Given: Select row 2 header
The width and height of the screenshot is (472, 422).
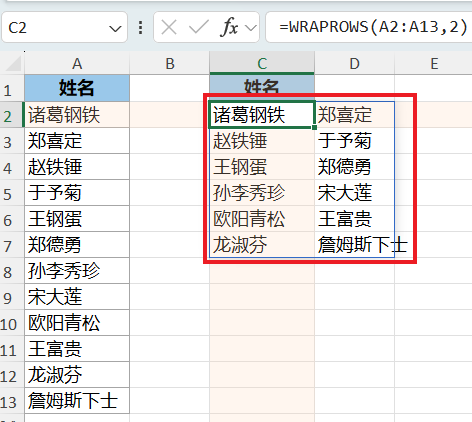Looking at the screenshot, I should point(12,115).
